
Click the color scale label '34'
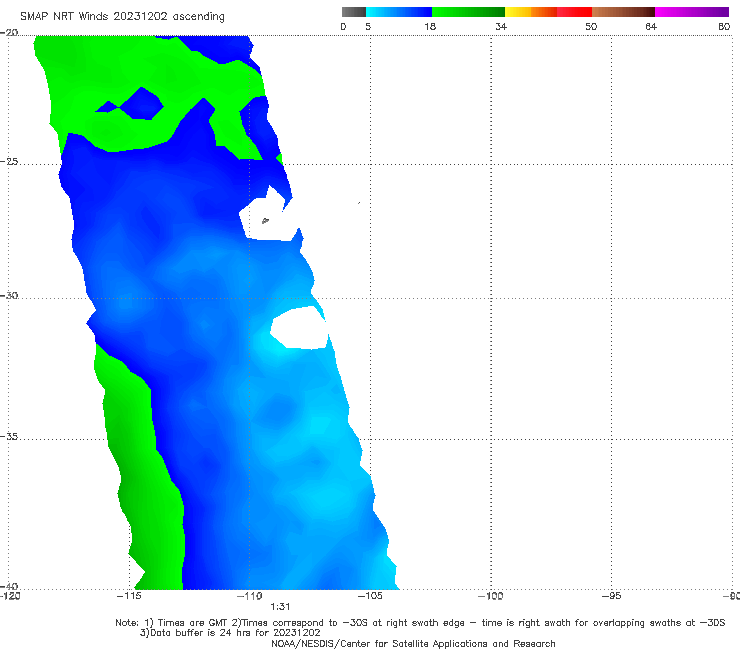(501, 26)
